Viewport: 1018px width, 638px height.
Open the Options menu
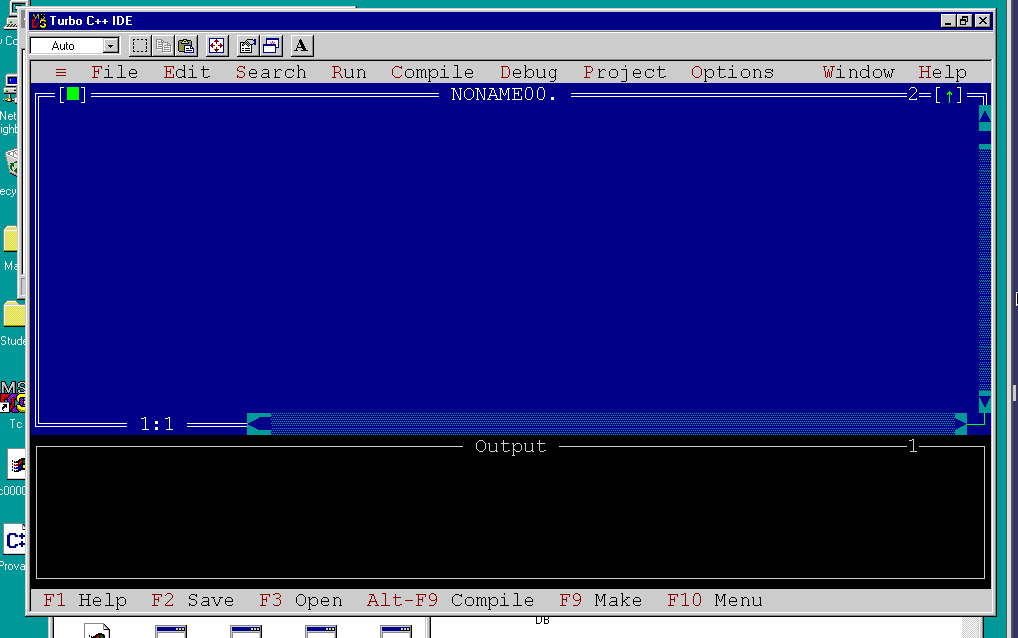(733, 72)
